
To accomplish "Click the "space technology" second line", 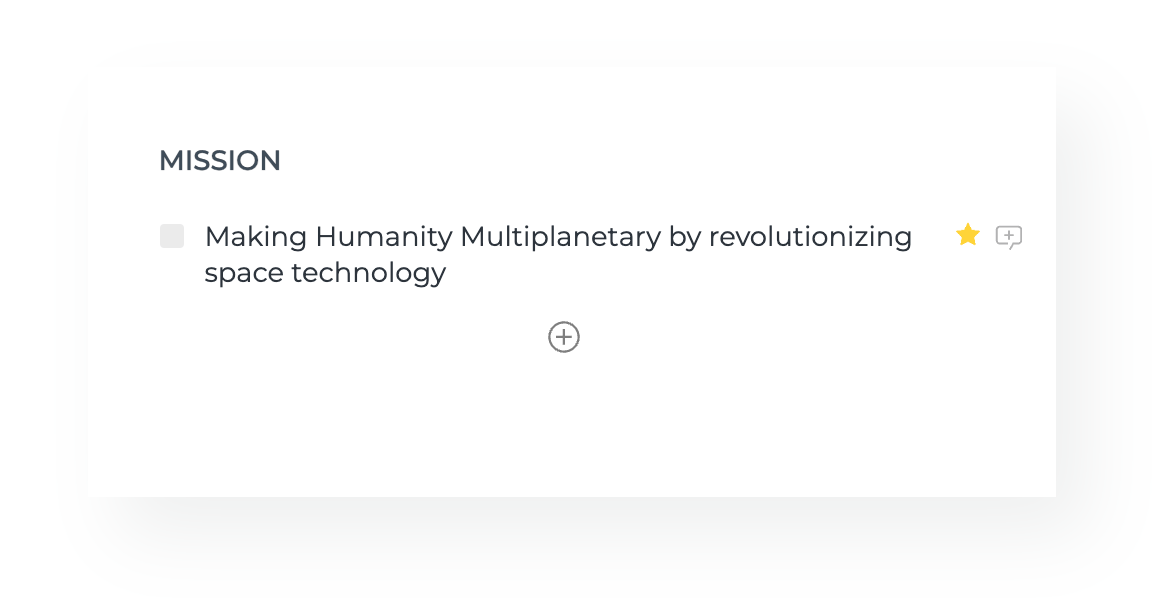I will point(325,273).
